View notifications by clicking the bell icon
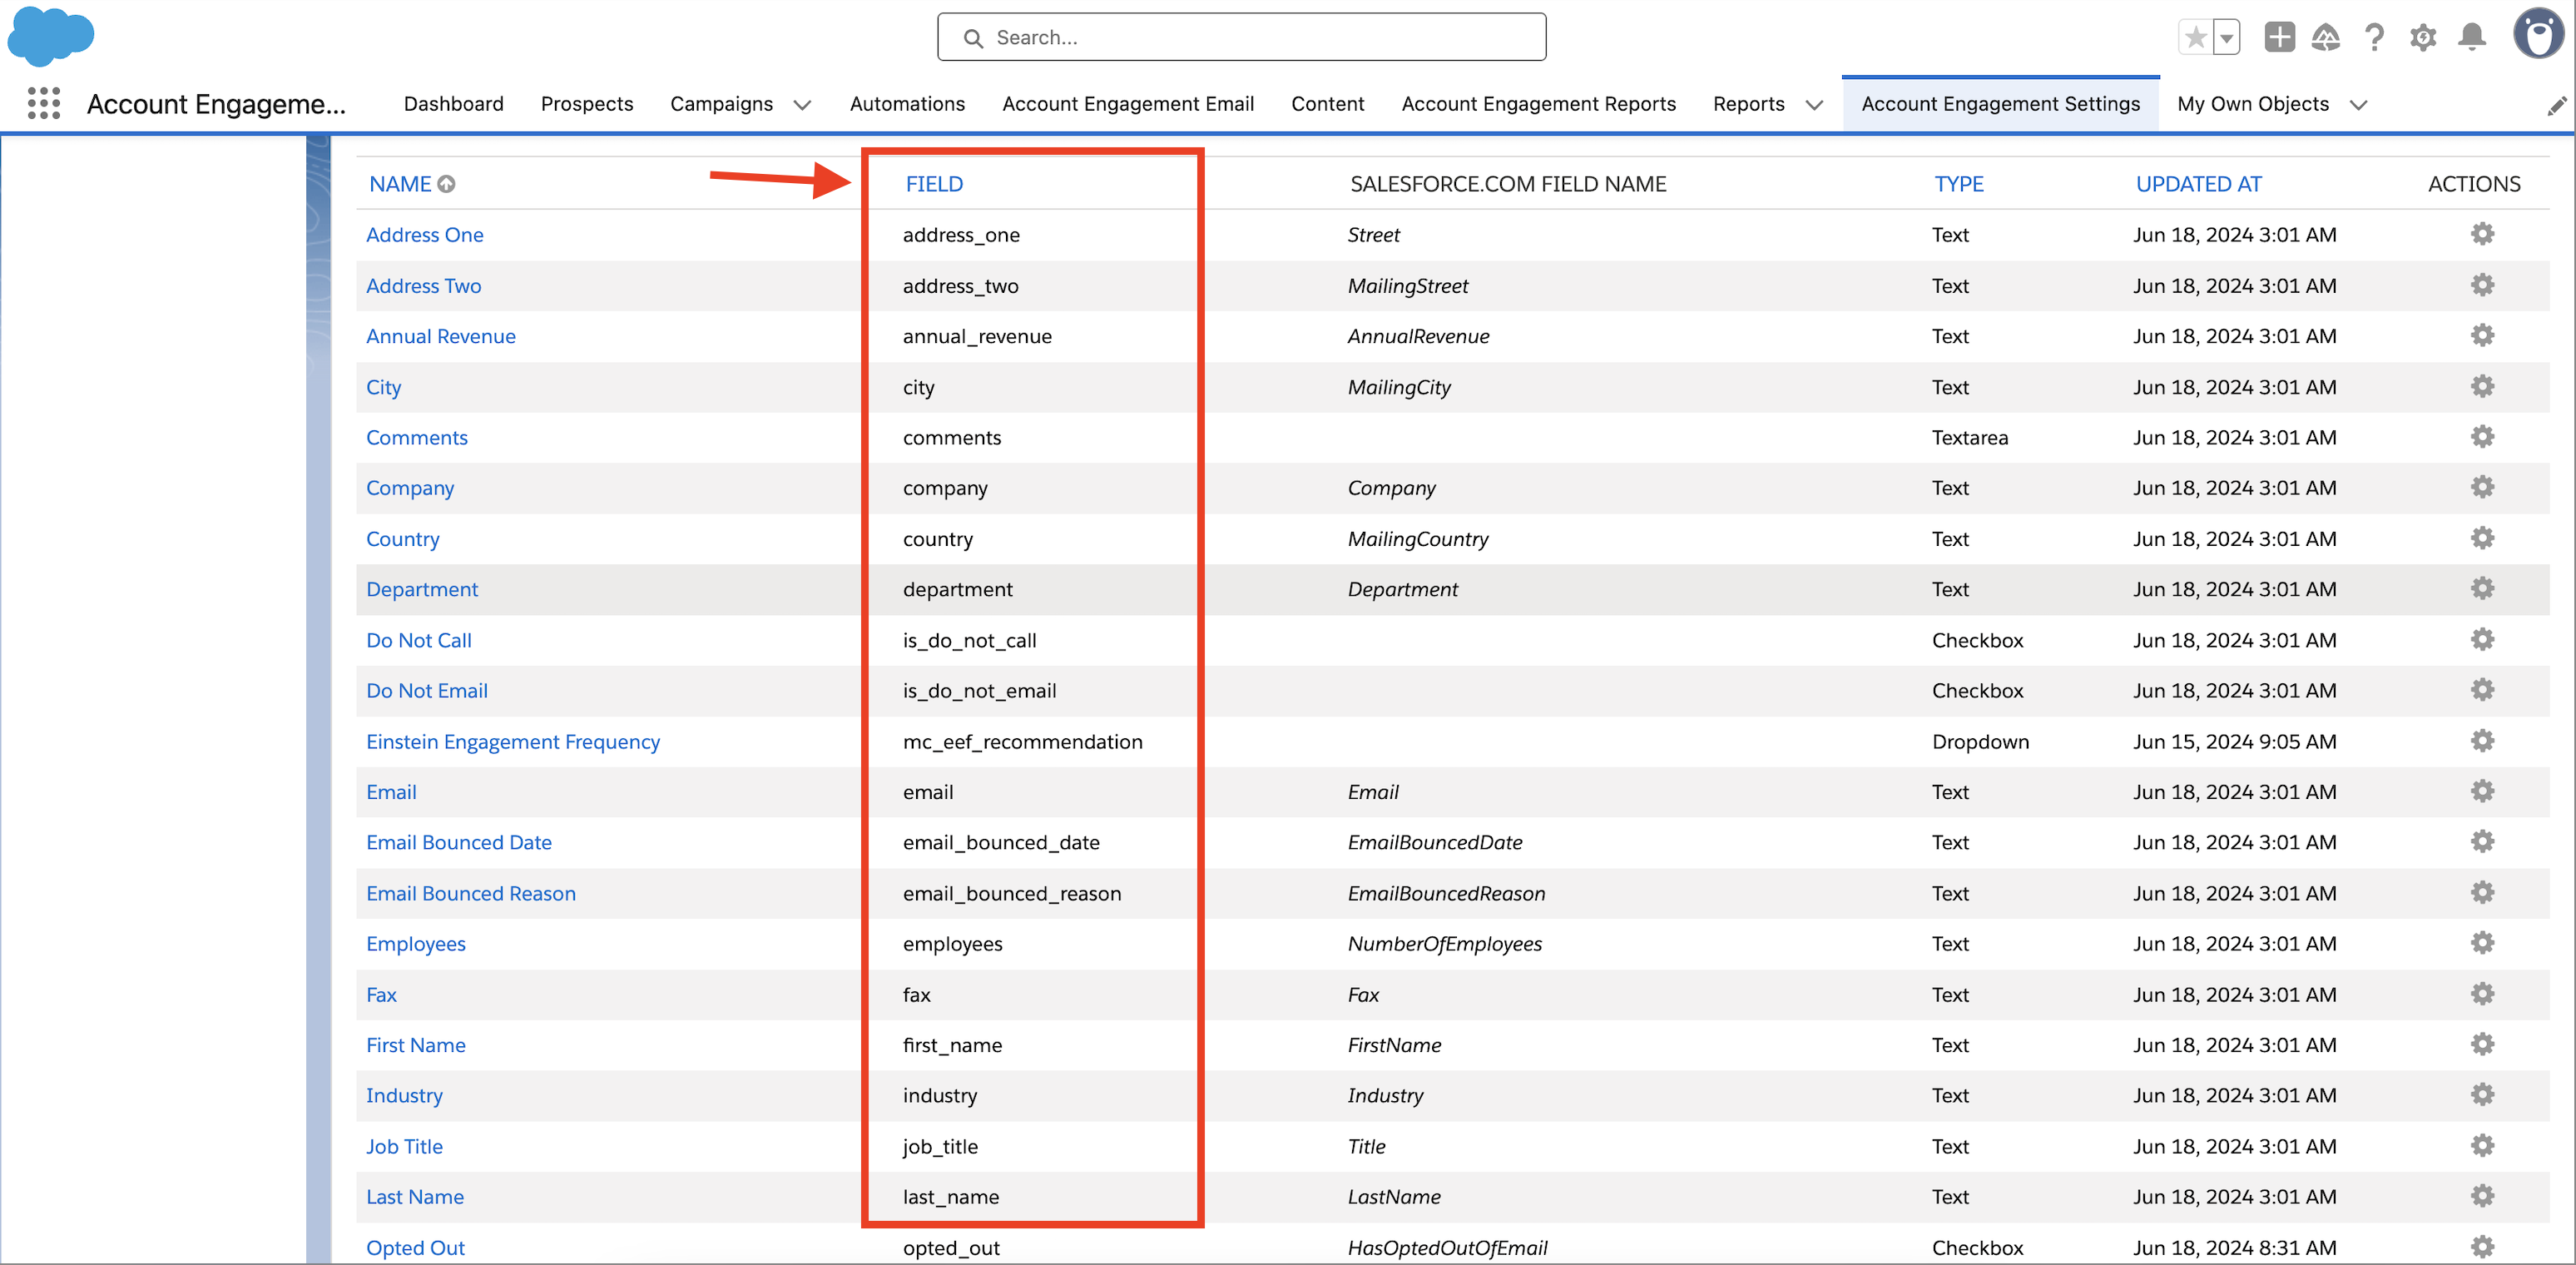 (x=2471, y=37)
